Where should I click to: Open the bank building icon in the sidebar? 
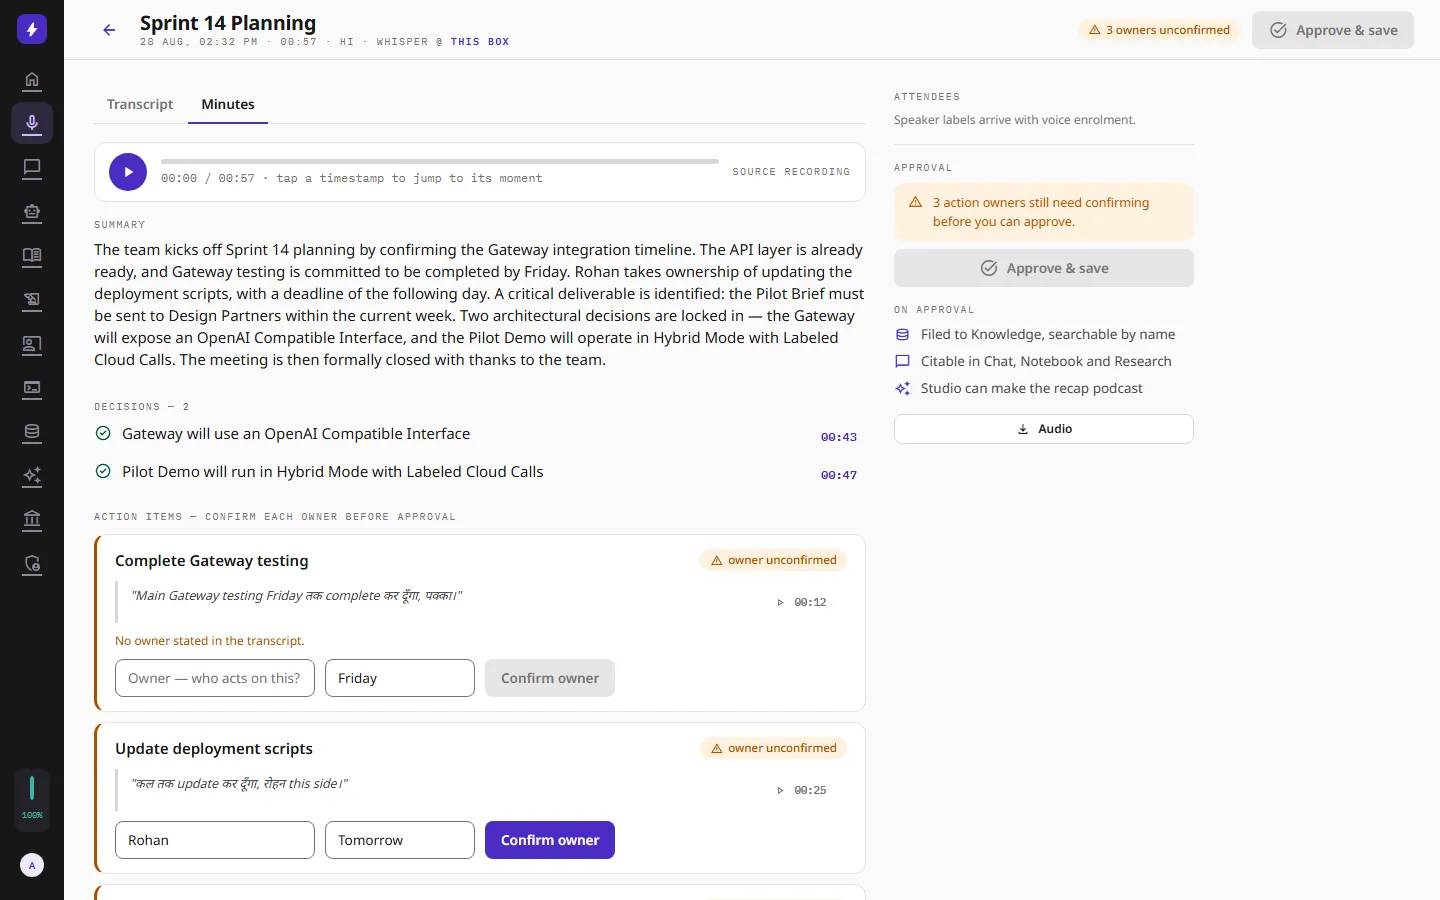tap(32, 520)
